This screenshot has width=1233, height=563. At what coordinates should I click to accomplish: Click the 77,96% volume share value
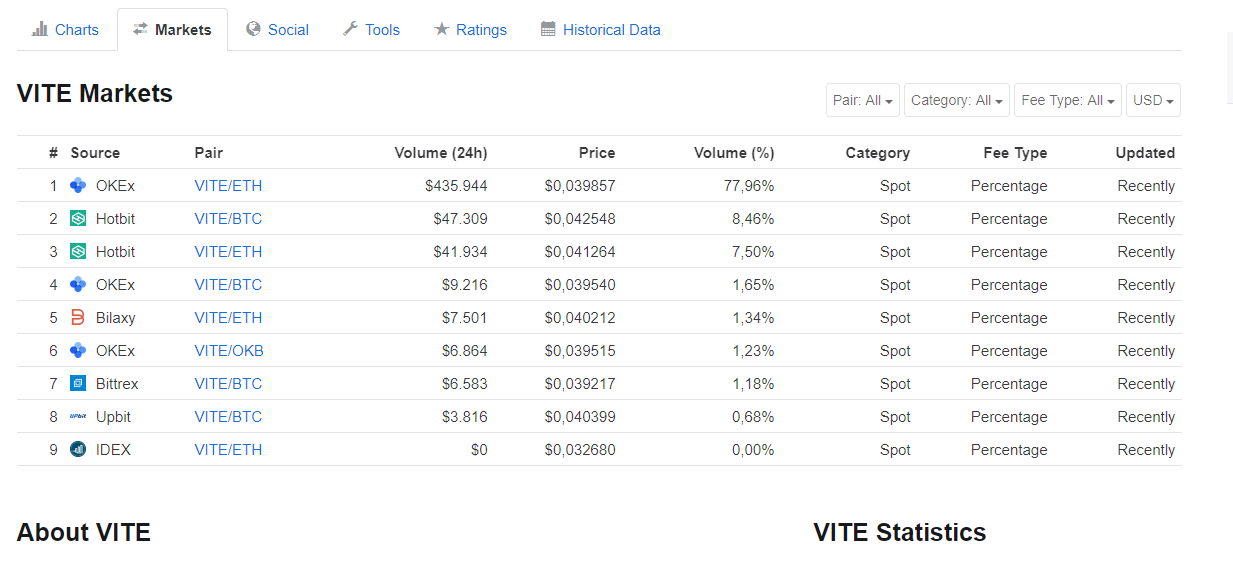(749, 186)
